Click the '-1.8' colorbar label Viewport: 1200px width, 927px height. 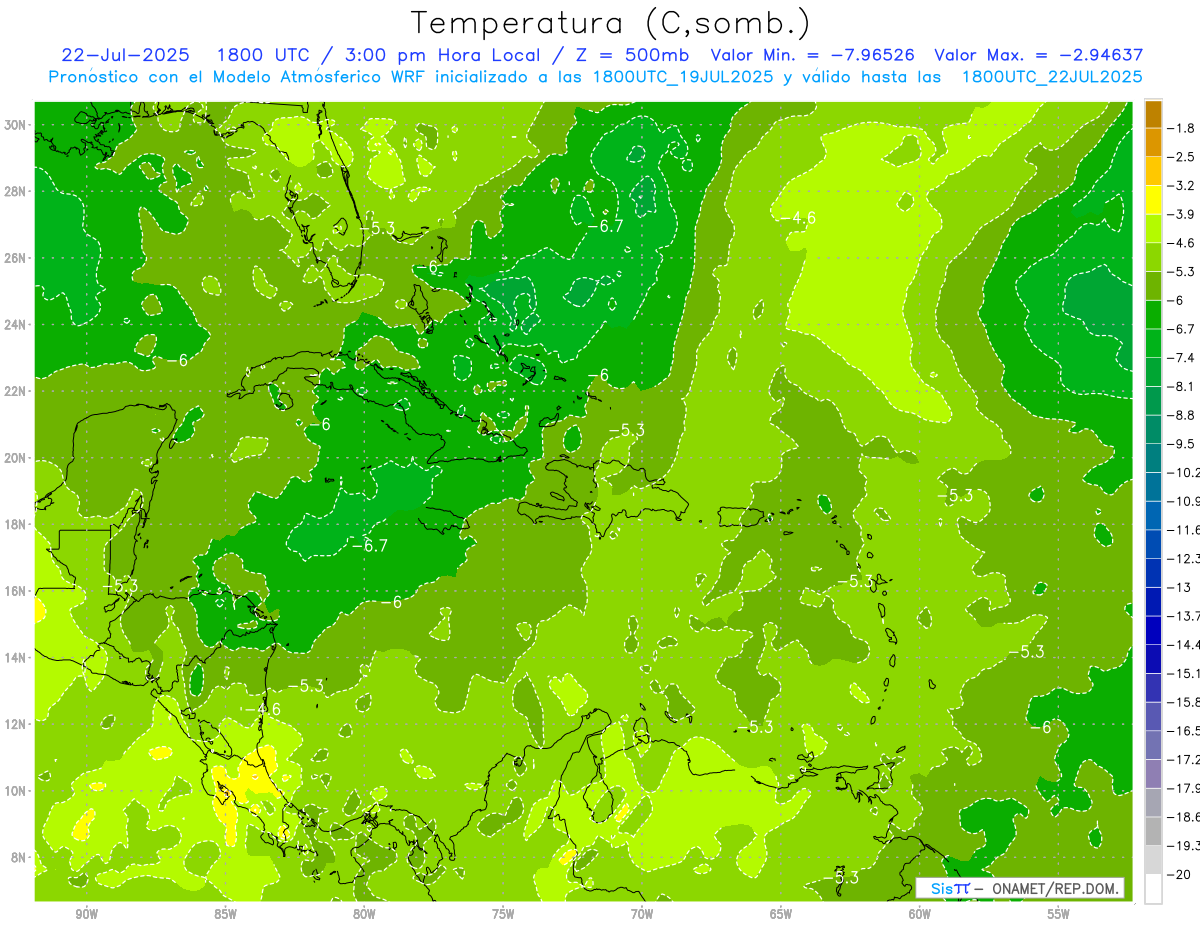pyautogui.click(x=1183, y=128)
